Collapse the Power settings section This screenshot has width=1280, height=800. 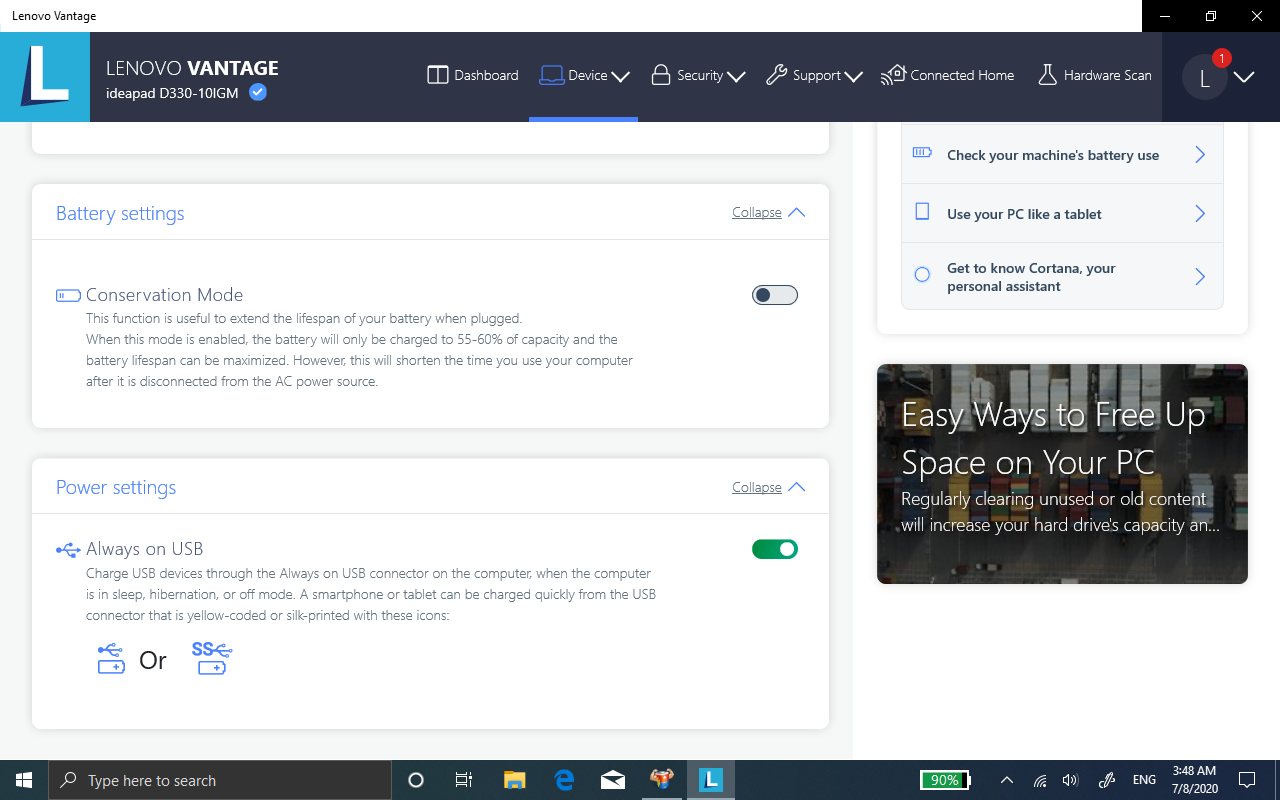pyautogui.click(x=756, y=487)
